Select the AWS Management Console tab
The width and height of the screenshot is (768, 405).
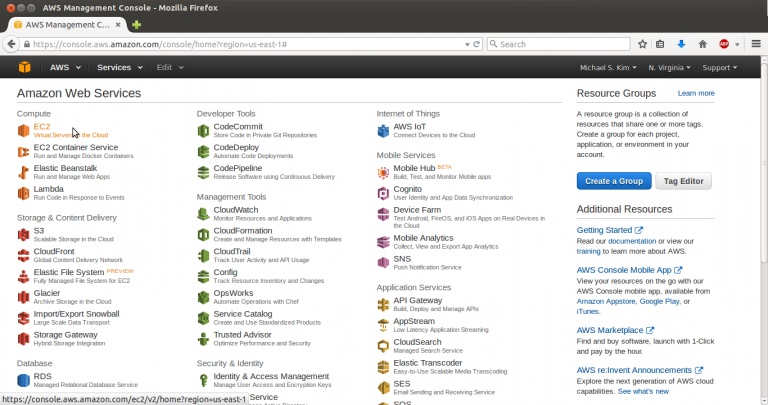pos(67,24)
